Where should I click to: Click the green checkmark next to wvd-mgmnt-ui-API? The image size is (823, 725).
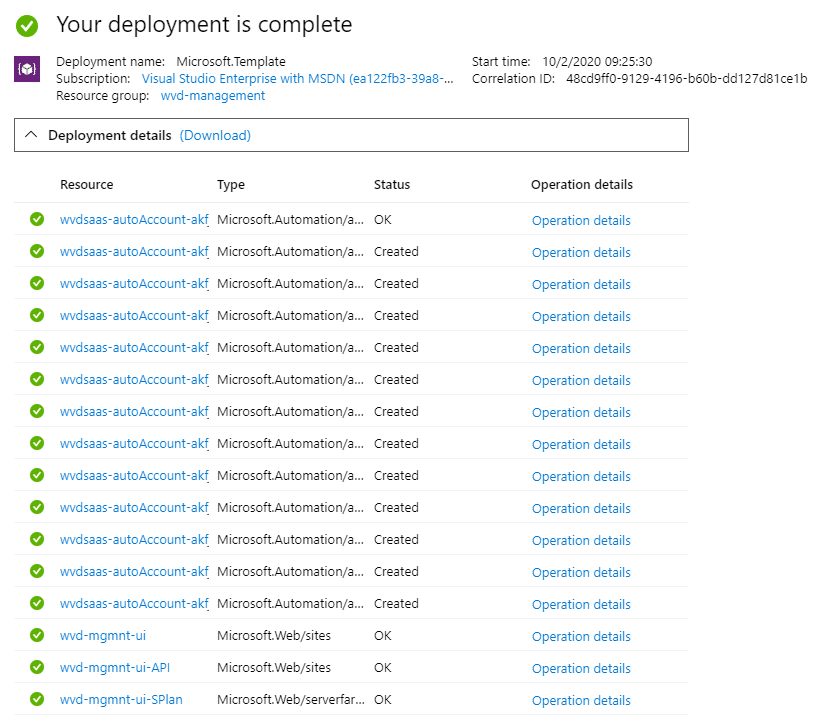point(37,667)
